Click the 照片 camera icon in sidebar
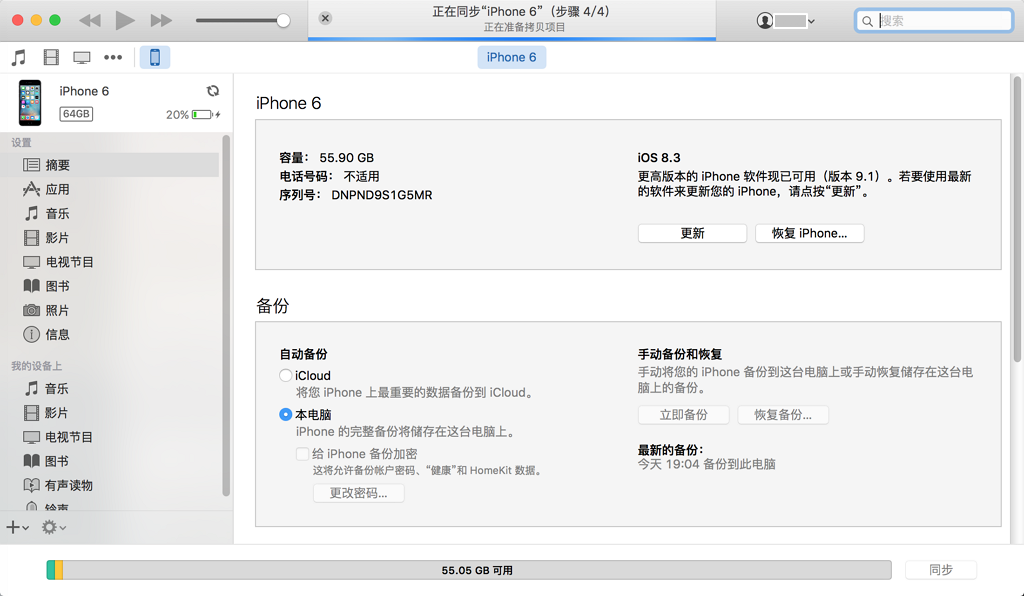 tap(31, 310)
